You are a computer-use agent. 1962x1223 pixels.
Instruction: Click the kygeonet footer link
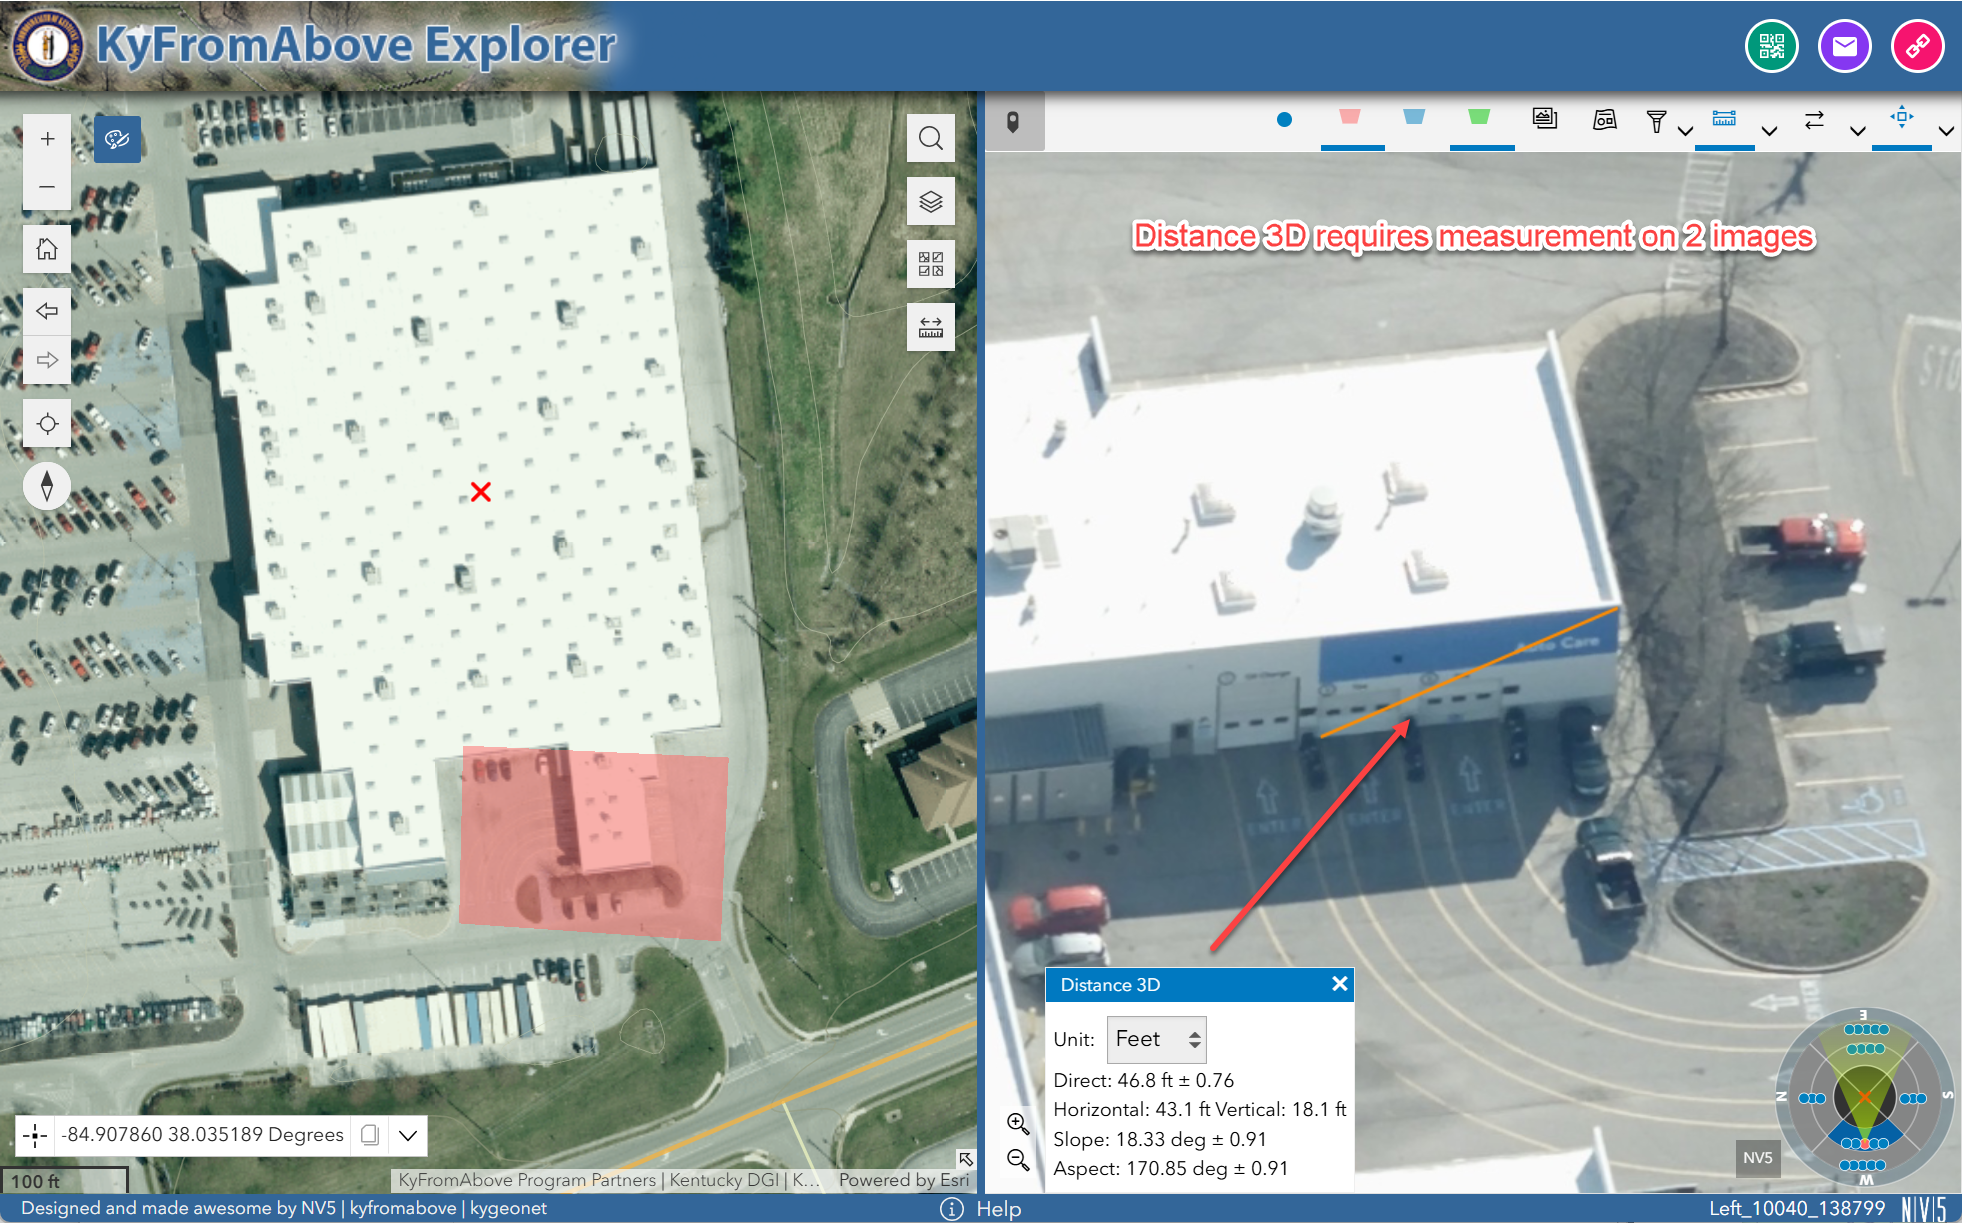point(508,1208)
